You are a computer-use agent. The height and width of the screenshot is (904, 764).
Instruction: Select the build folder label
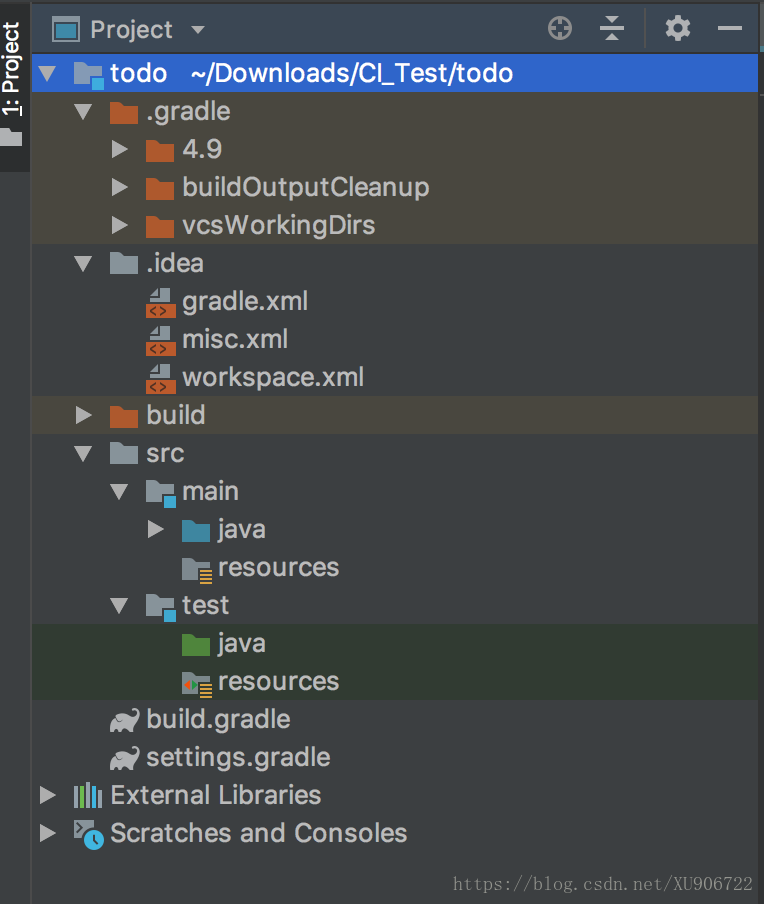pos(175,415)
